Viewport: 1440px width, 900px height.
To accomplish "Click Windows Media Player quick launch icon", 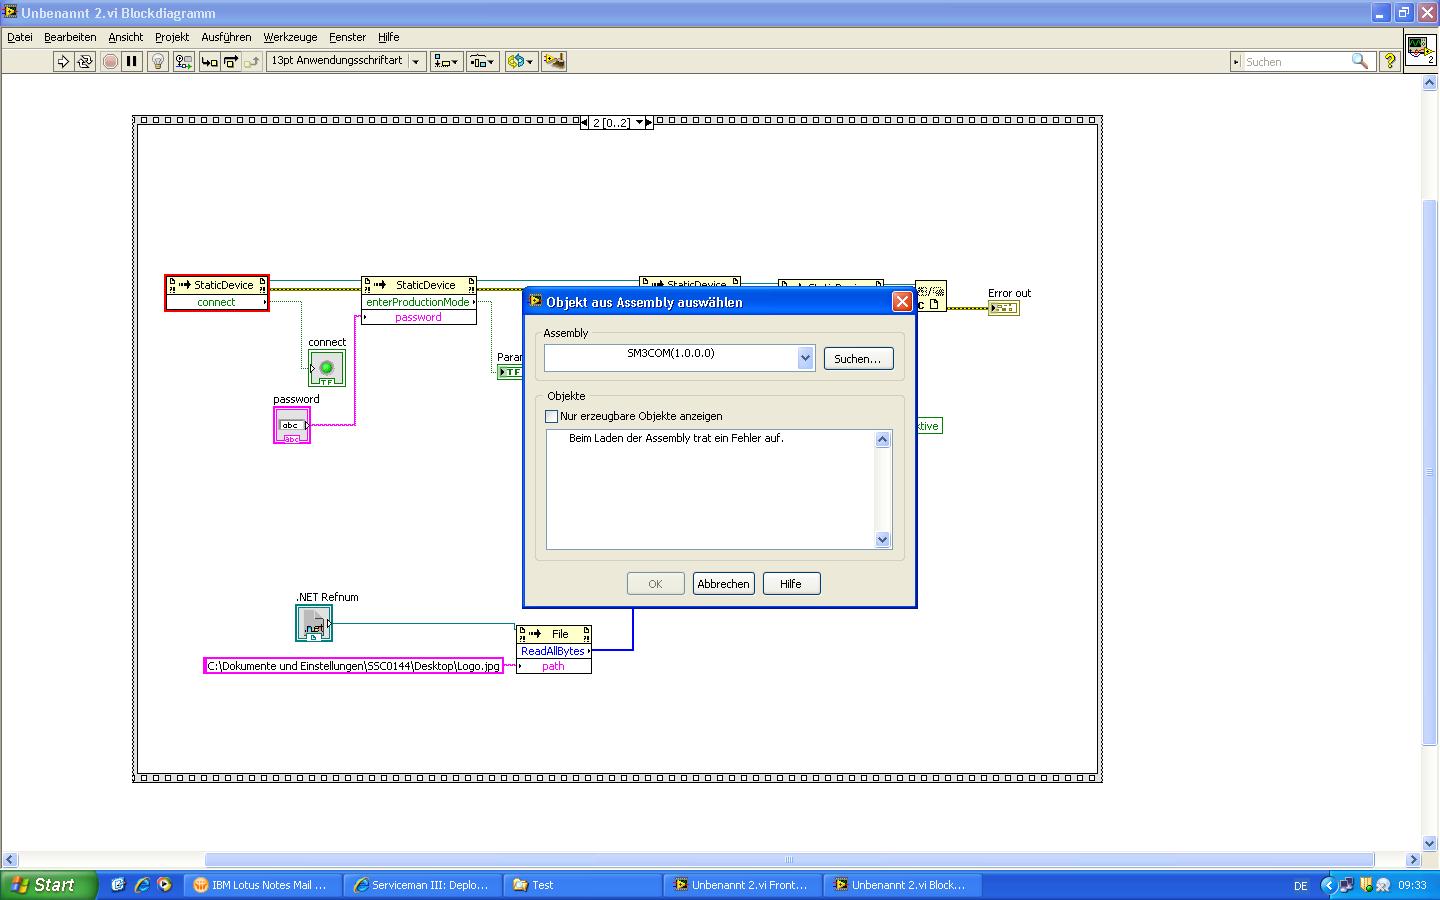I will (x=164, y=885).
